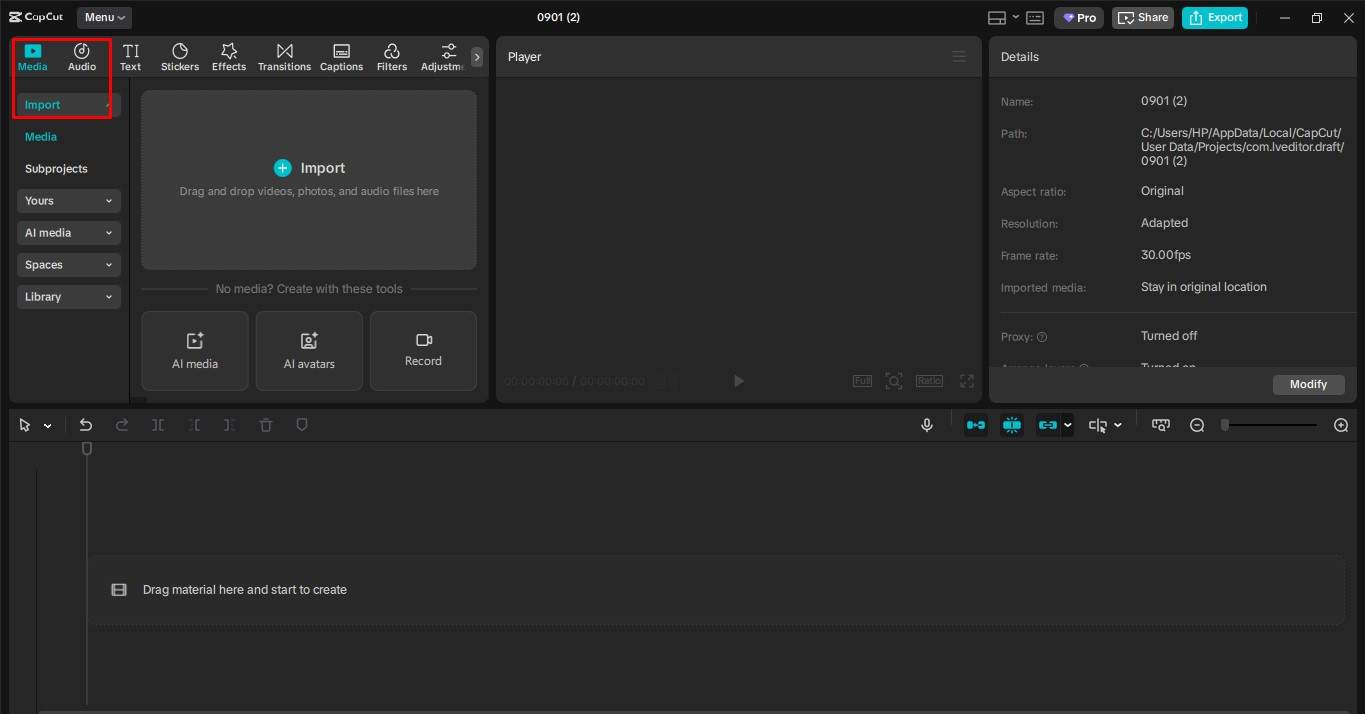Open the AI media tool card

click(195, 351)
